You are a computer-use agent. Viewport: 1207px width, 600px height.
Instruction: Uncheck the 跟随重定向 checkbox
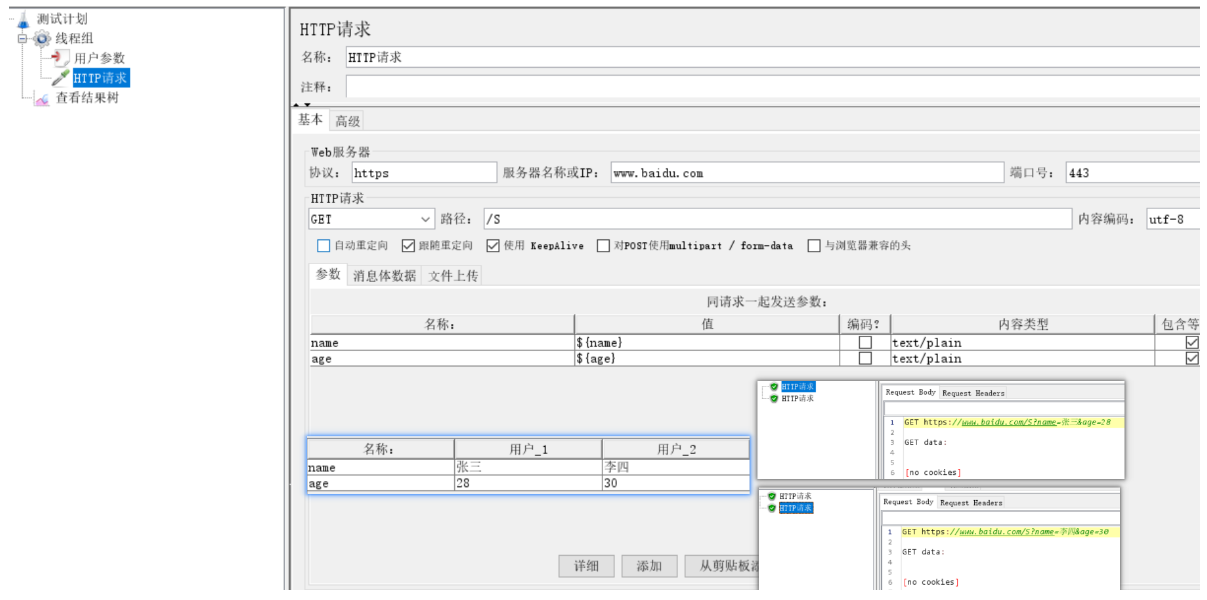[x=408, y=245]
